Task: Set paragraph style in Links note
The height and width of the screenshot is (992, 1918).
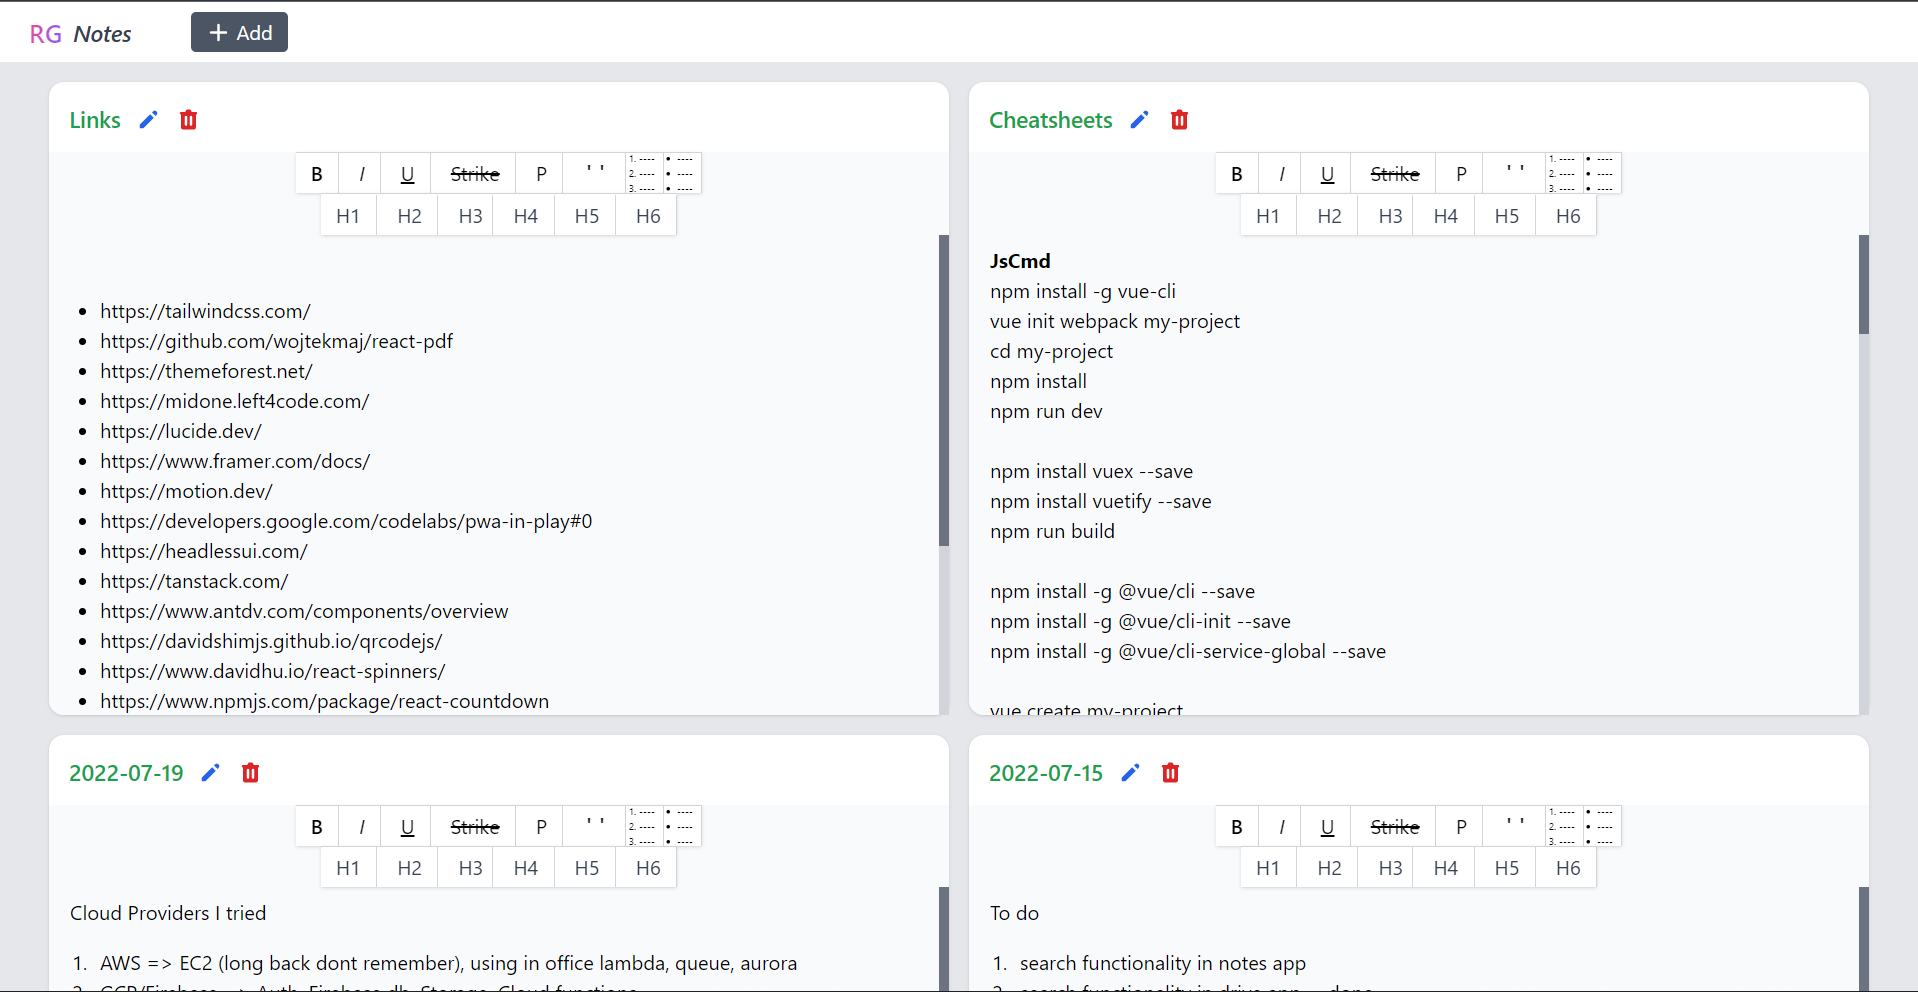Action: tap(540, 174)
